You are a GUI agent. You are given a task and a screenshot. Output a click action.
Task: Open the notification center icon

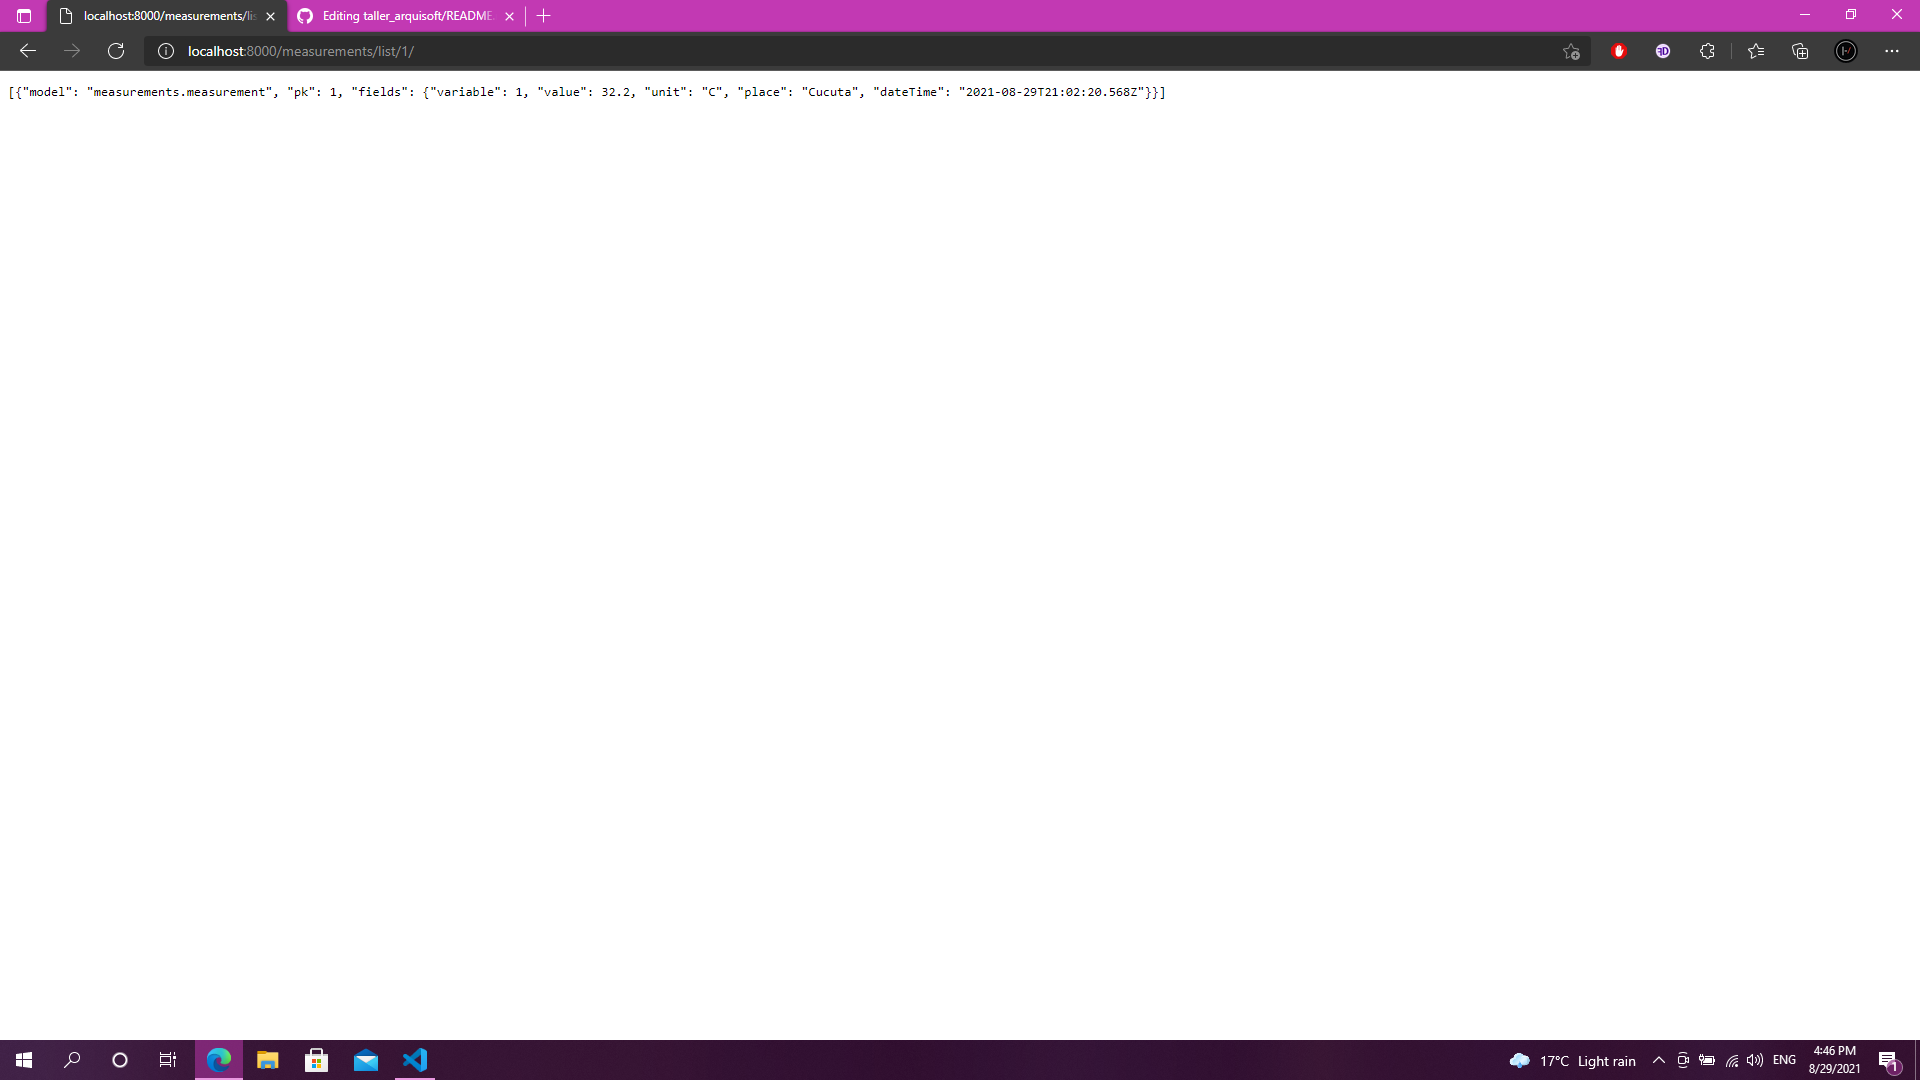pyautogui.click(x=1888, y=1061)
